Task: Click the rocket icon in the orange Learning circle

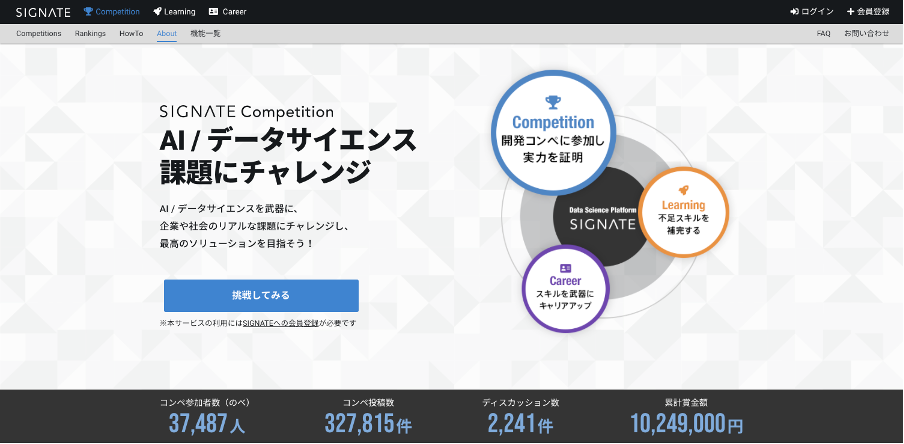Action: click(683, 189)
